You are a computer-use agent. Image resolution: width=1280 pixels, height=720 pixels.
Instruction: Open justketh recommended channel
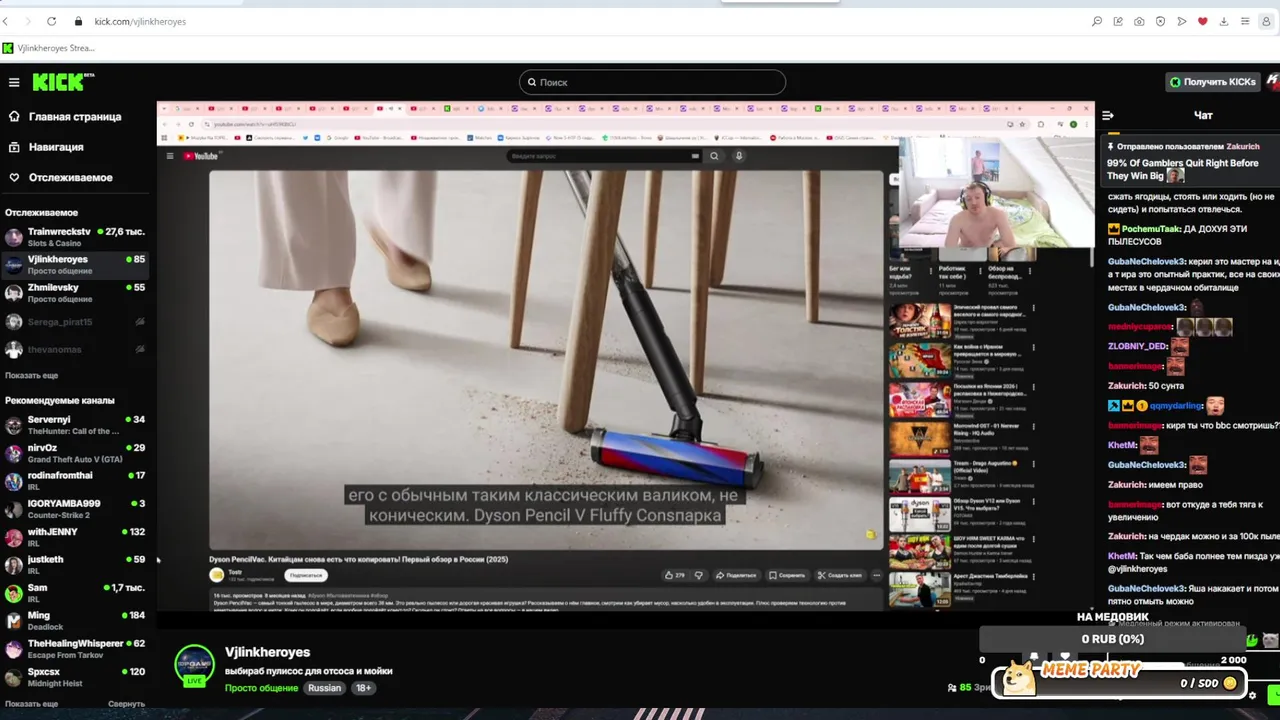pos(76,565)
